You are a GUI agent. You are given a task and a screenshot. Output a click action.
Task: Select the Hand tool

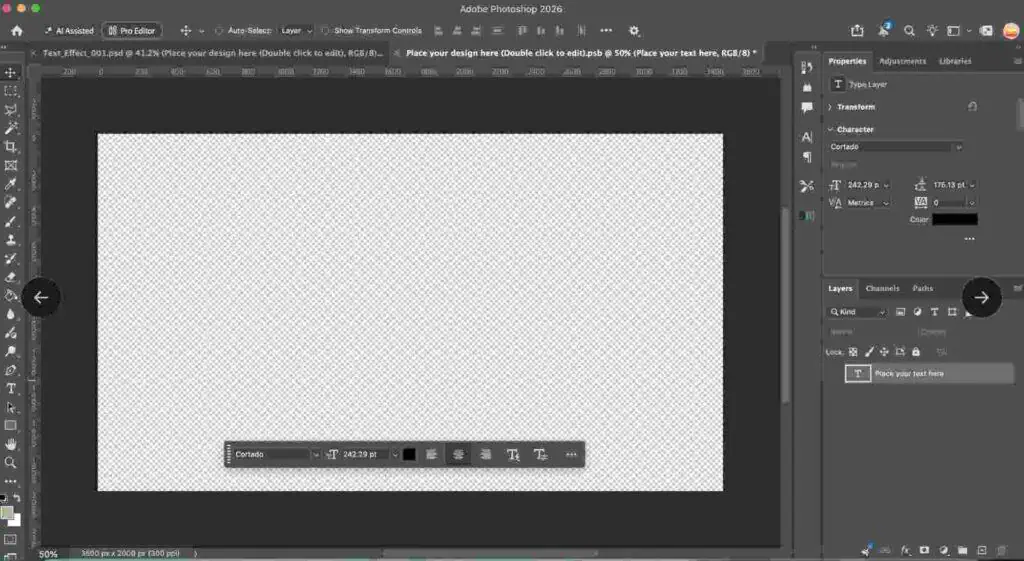[10, 444]
